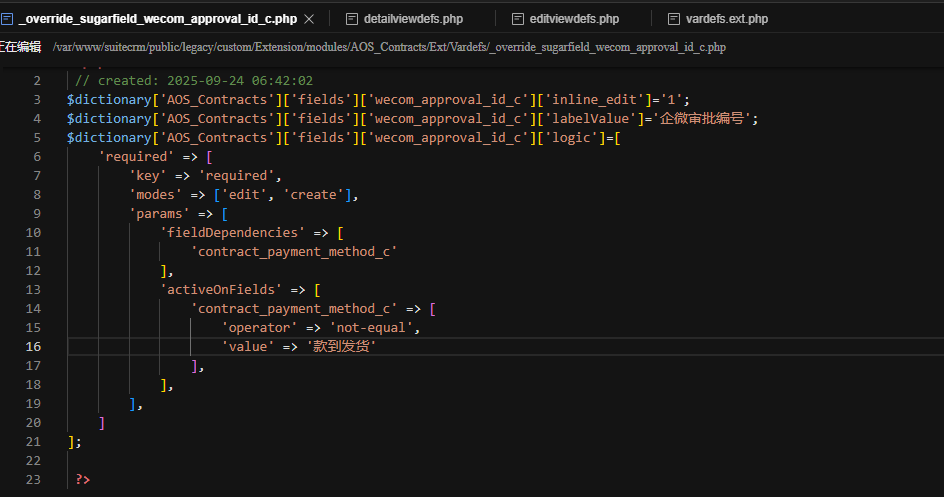Select the vardefs.ext.php tab
Viewport: 944px width, 497px height.
click(x=726, y=19)
